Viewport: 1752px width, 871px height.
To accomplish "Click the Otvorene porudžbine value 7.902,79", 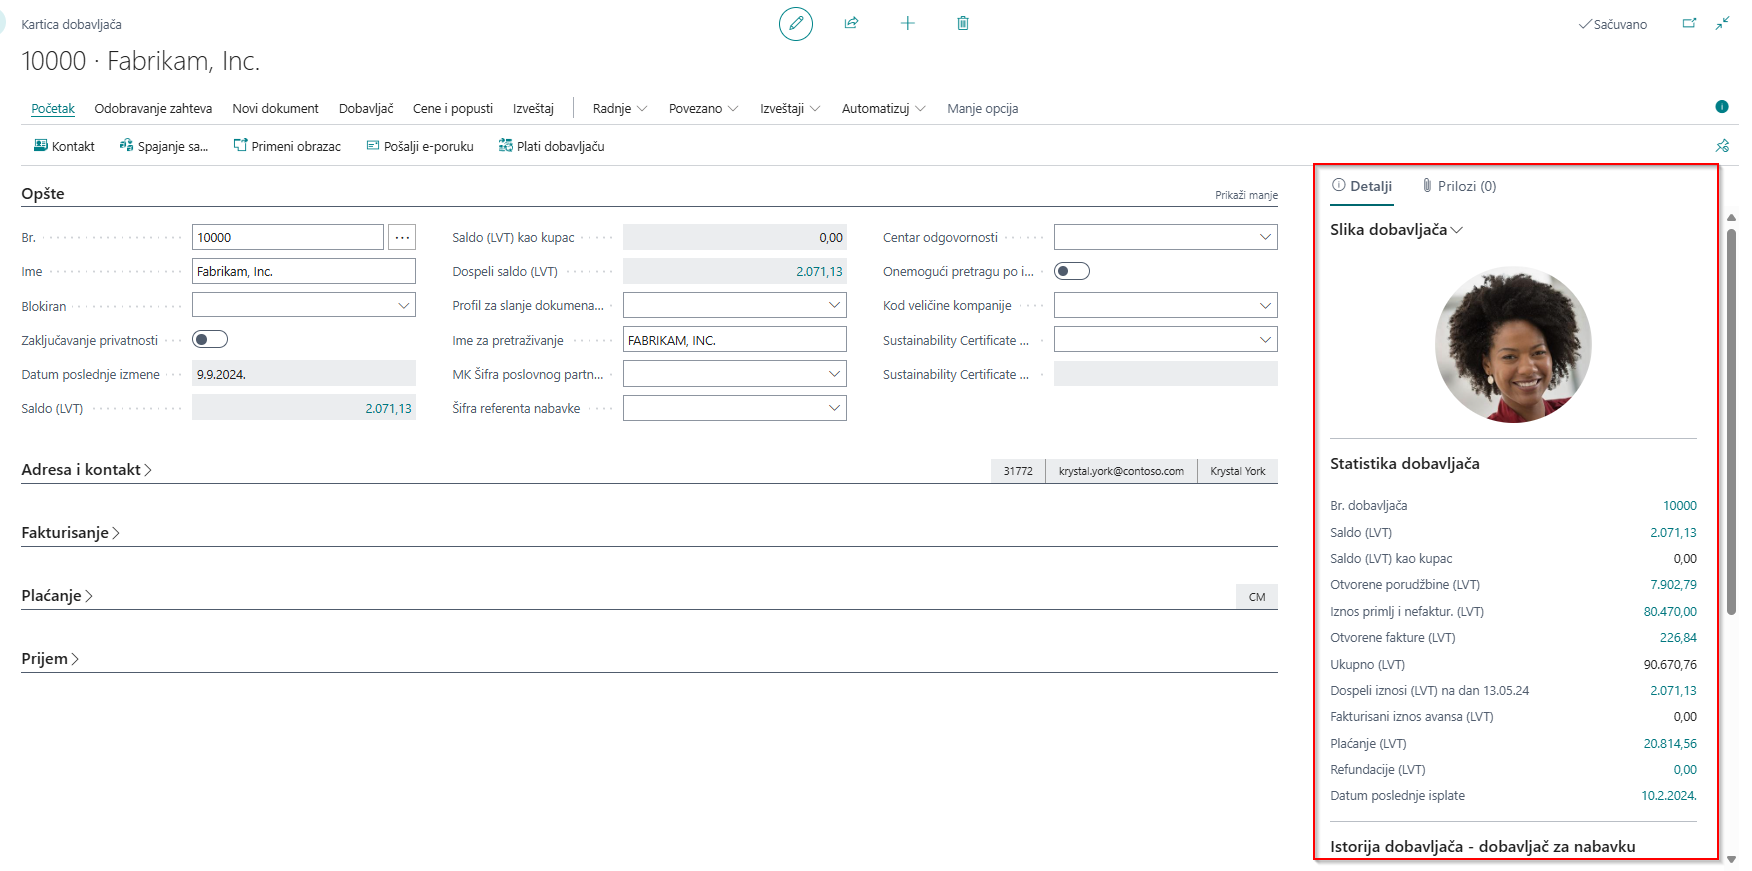I will point(1672,585).
